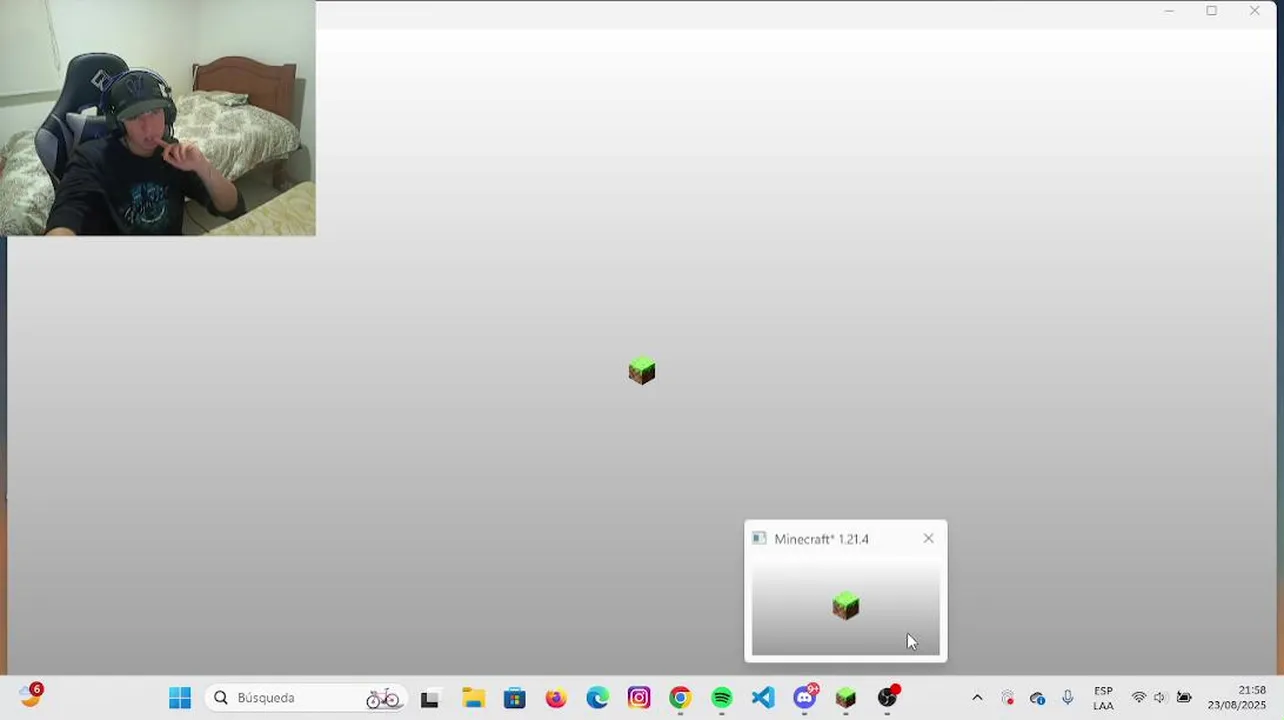Viewport: 1284px width, 720px height.
Task: Open Firefox from the taskbar
Action: click(556, 698)
